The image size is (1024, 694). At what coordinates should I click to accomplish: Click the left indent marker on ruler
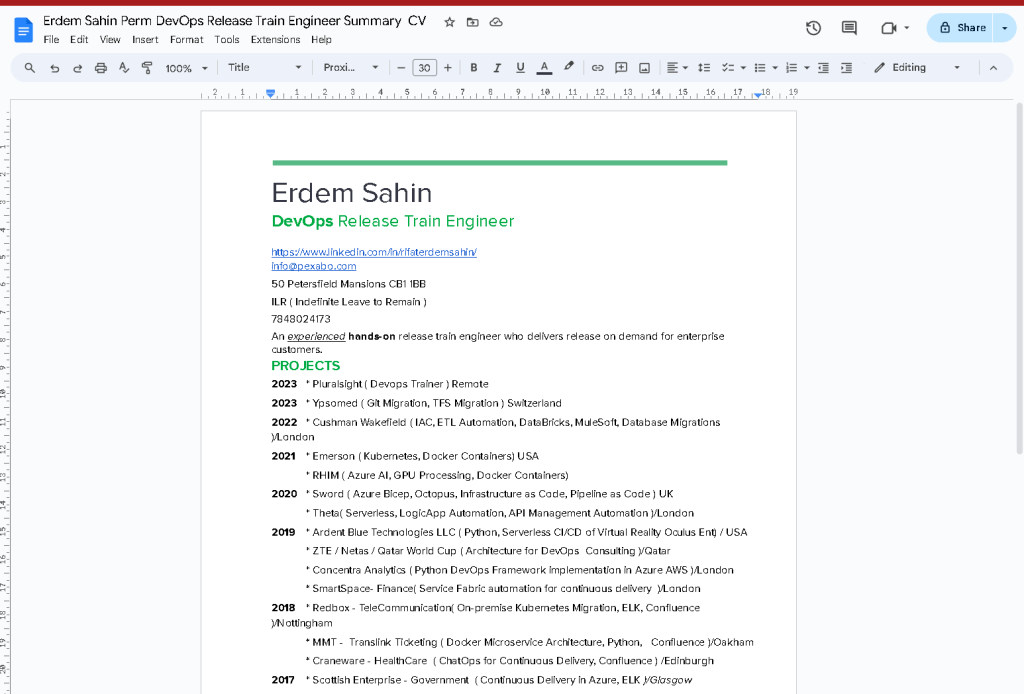[270, 94]
